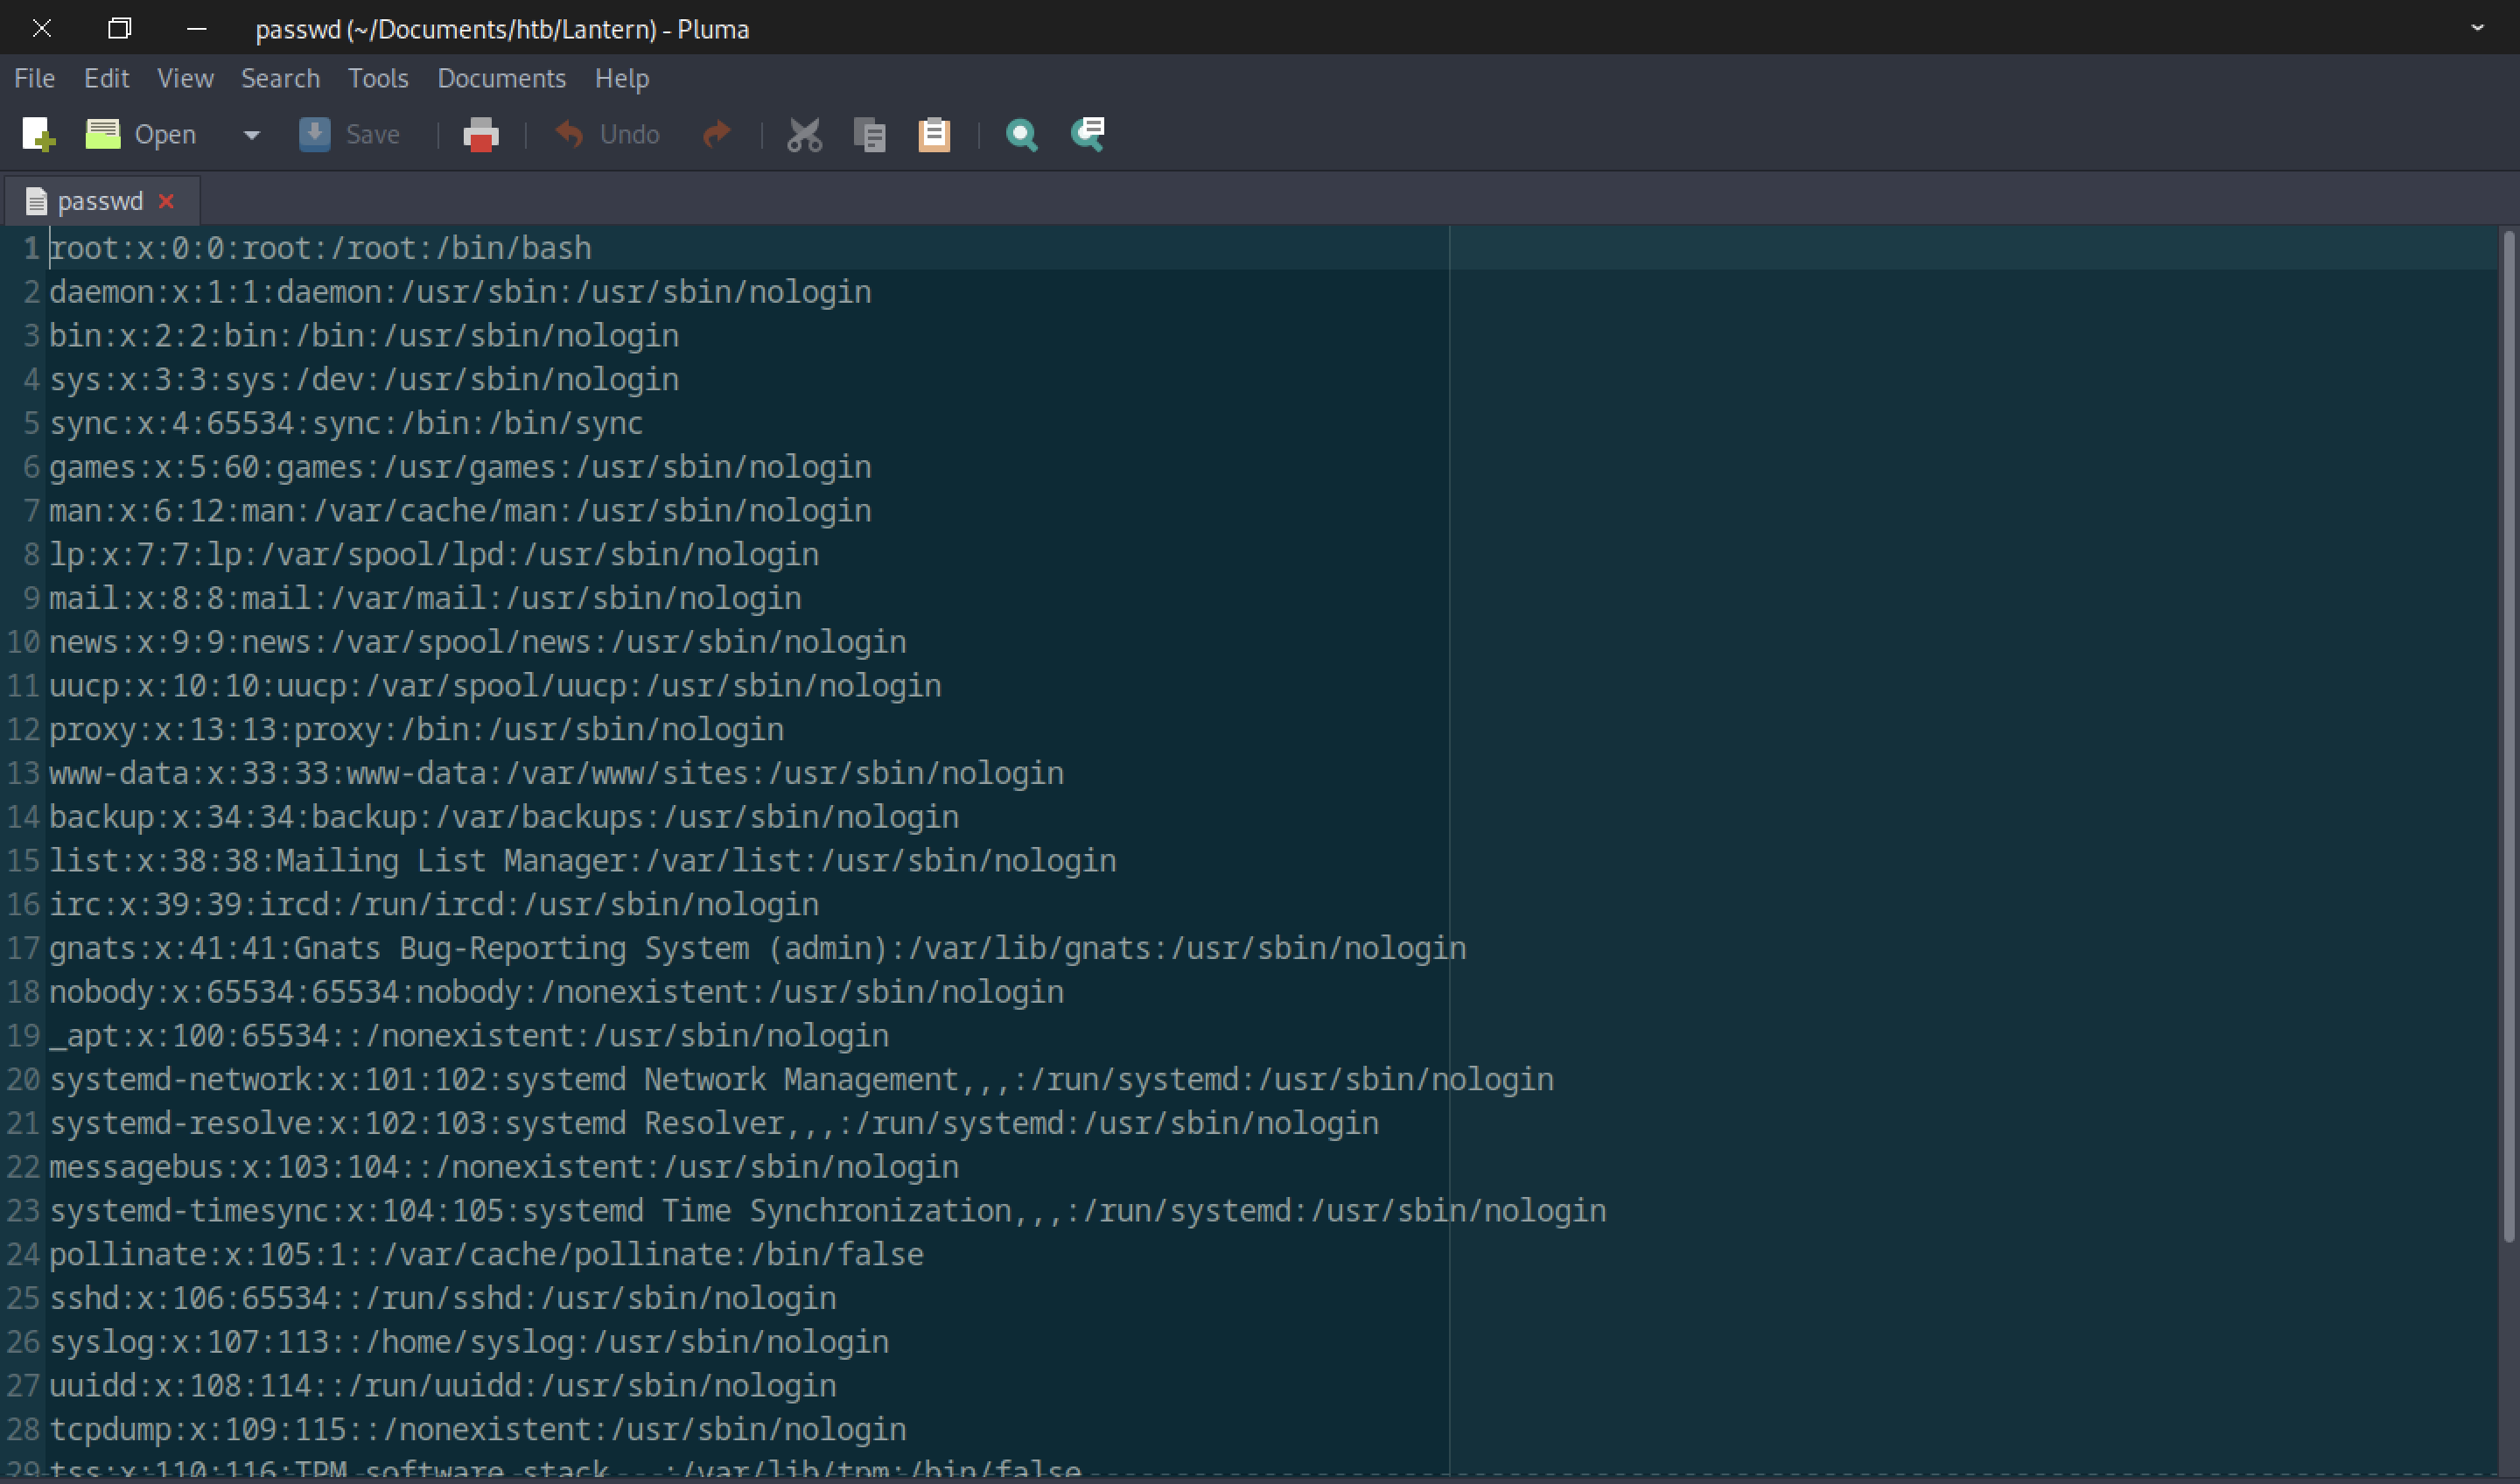Open the File menu

34,78
